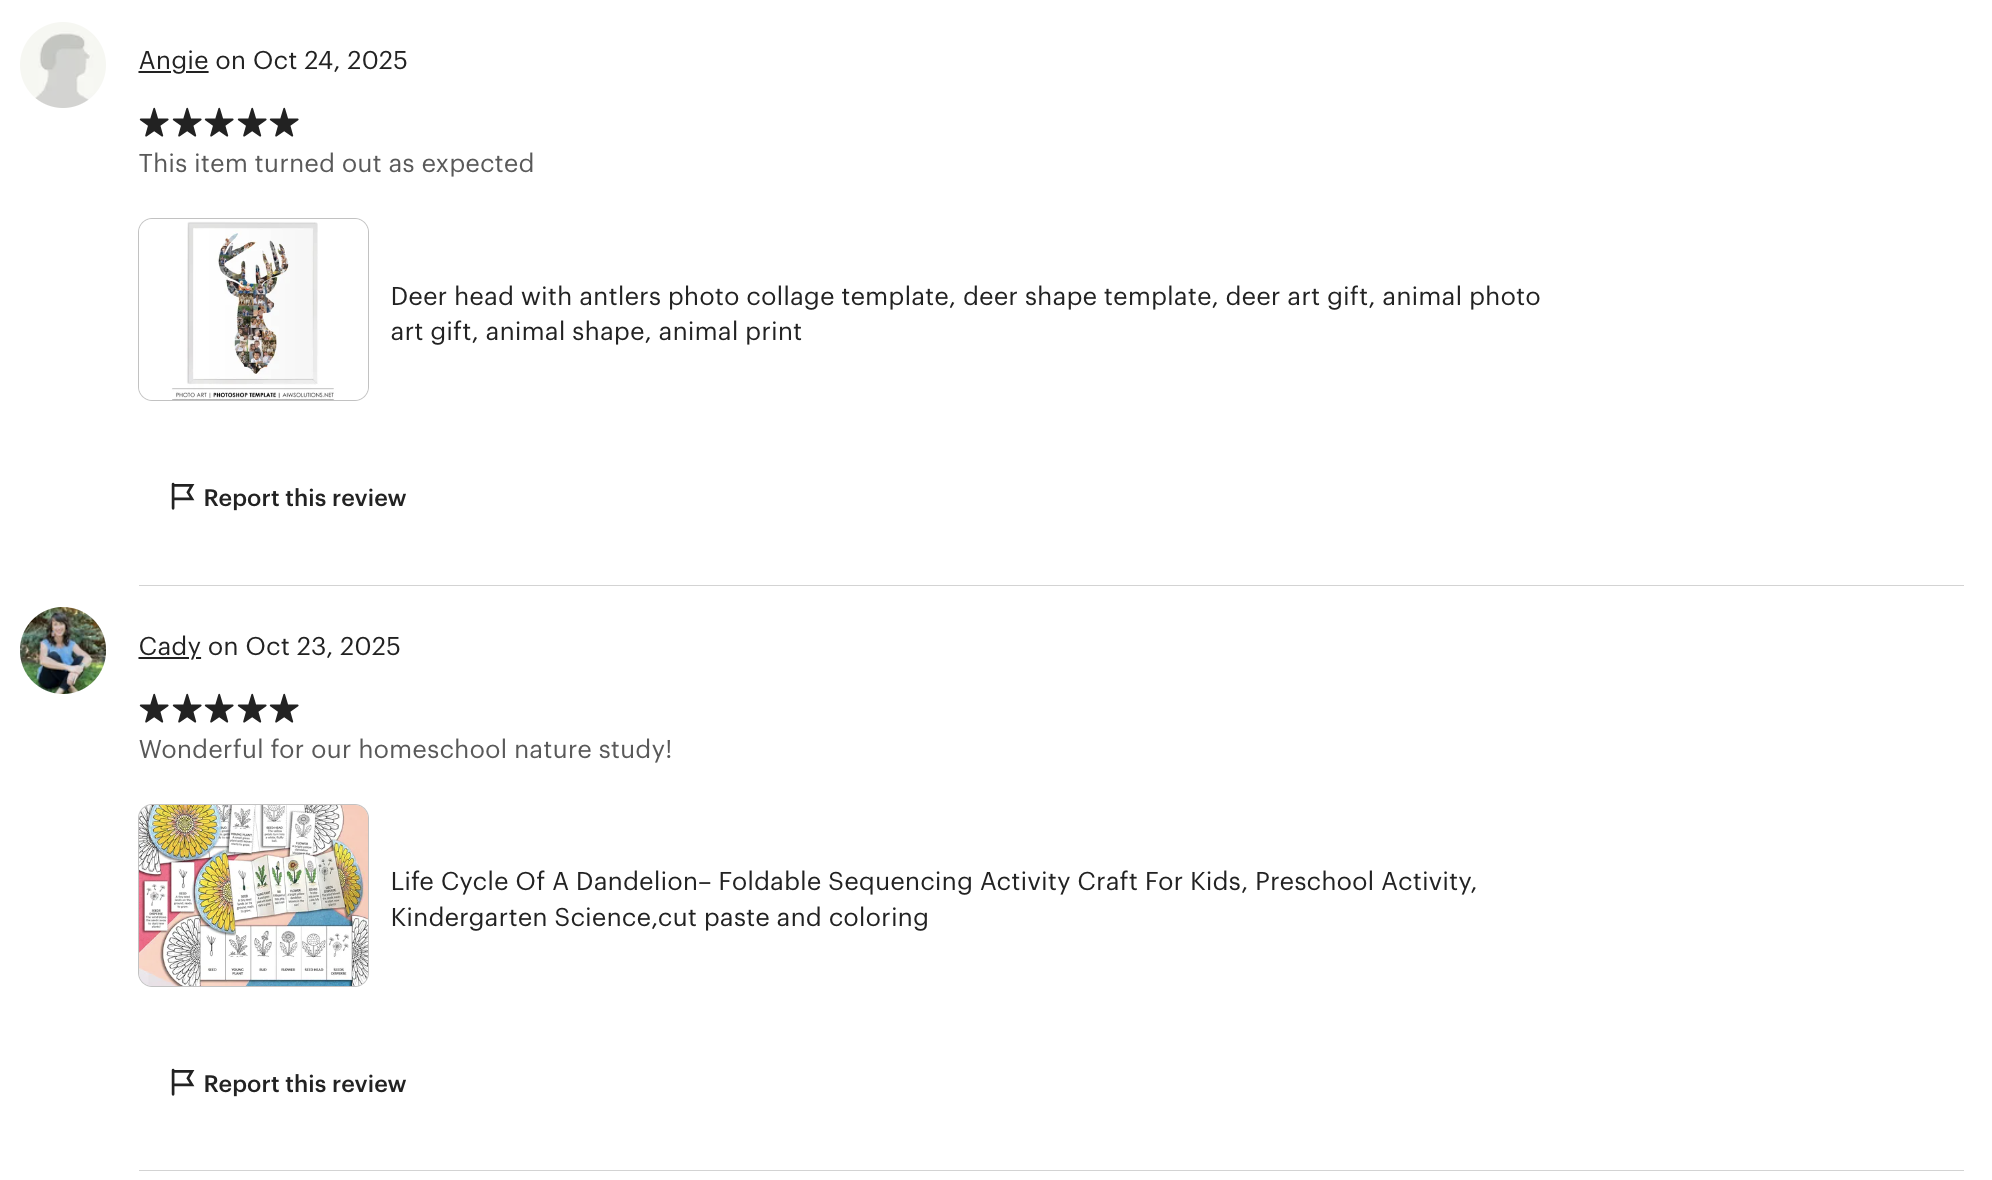
Task: Click the Oct 24, 2025 review date
Action: click(330, 61)
